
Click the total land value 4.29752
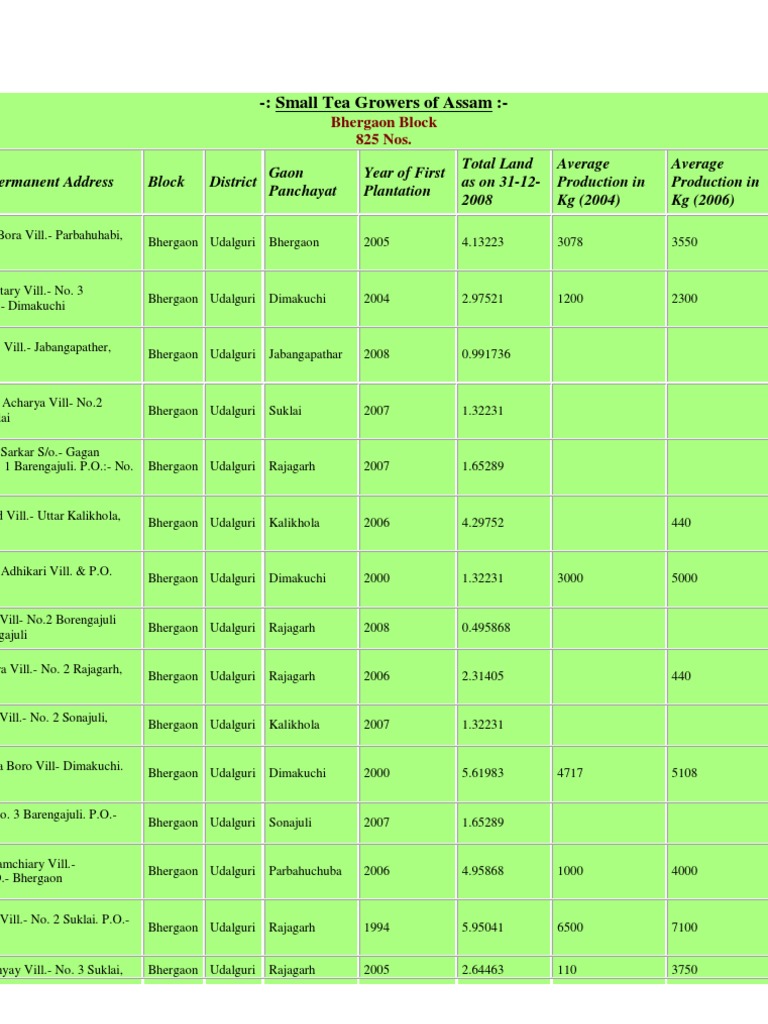pos(483,522)
